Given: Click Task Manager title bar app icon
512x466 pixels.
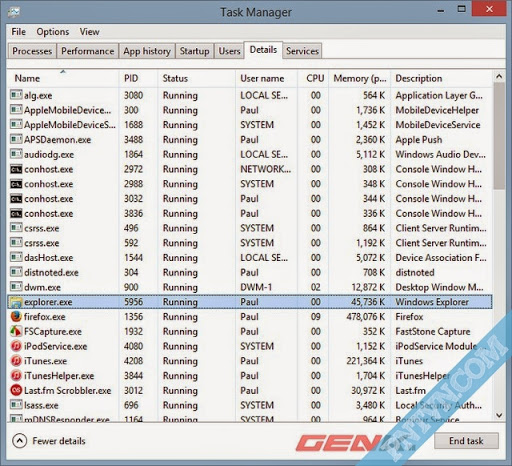Looking at the screenshot, I should click(x=14, y=12).
